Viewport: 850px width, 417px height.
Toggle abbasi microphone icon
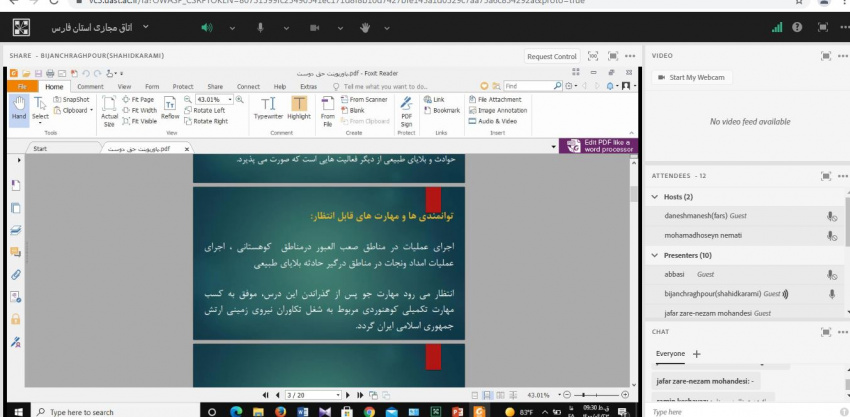point(832,275)
